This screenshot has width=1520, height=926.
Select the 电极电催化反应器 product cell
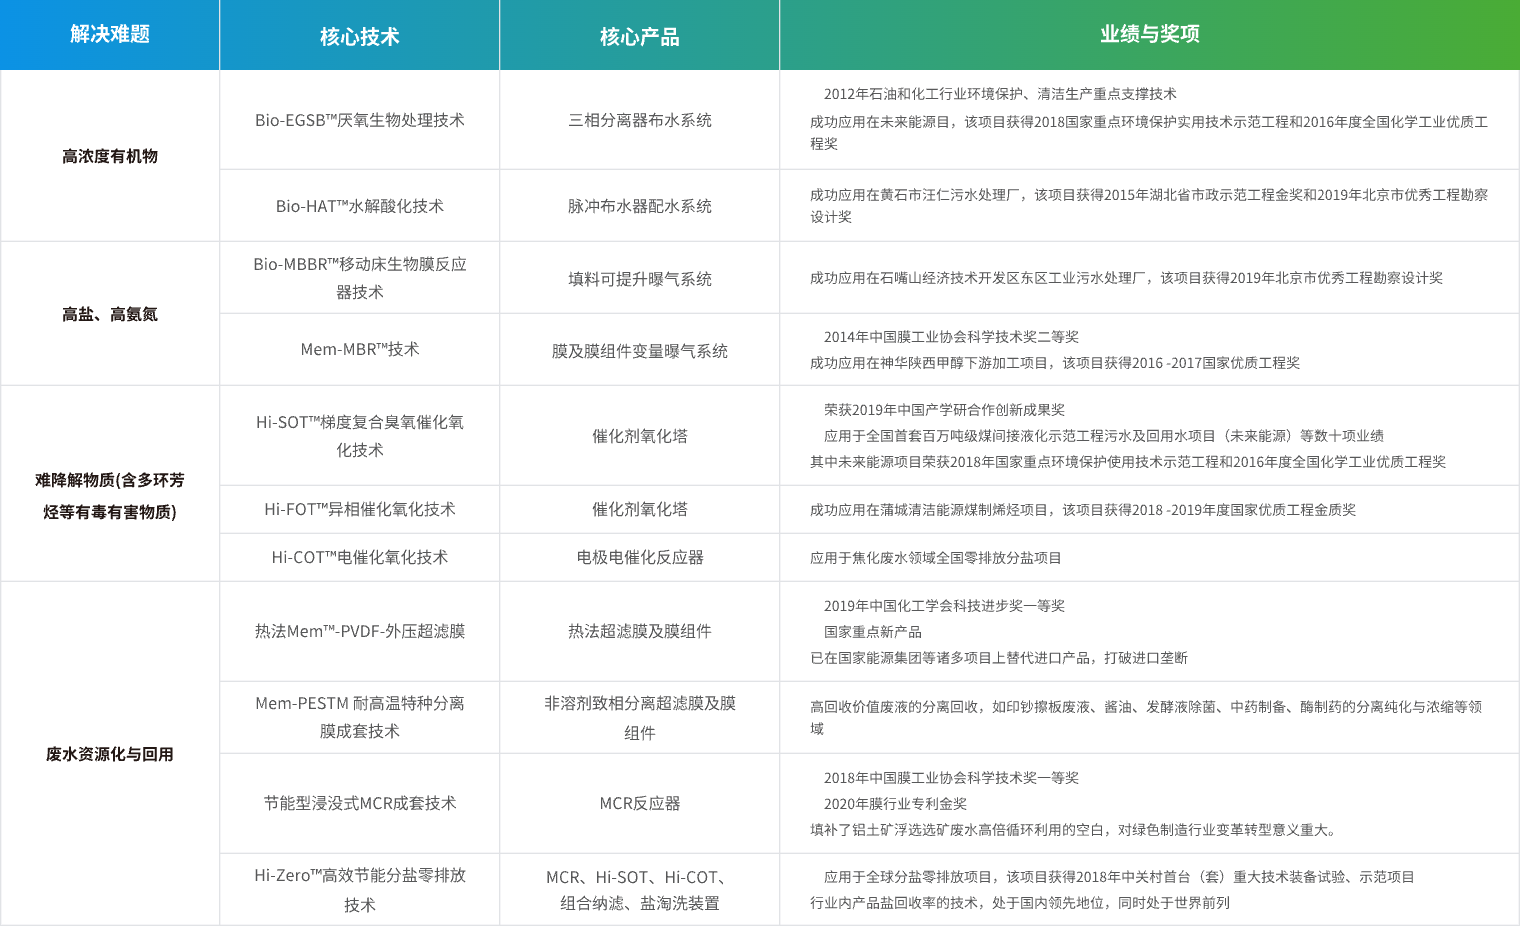tap(638, 557)
